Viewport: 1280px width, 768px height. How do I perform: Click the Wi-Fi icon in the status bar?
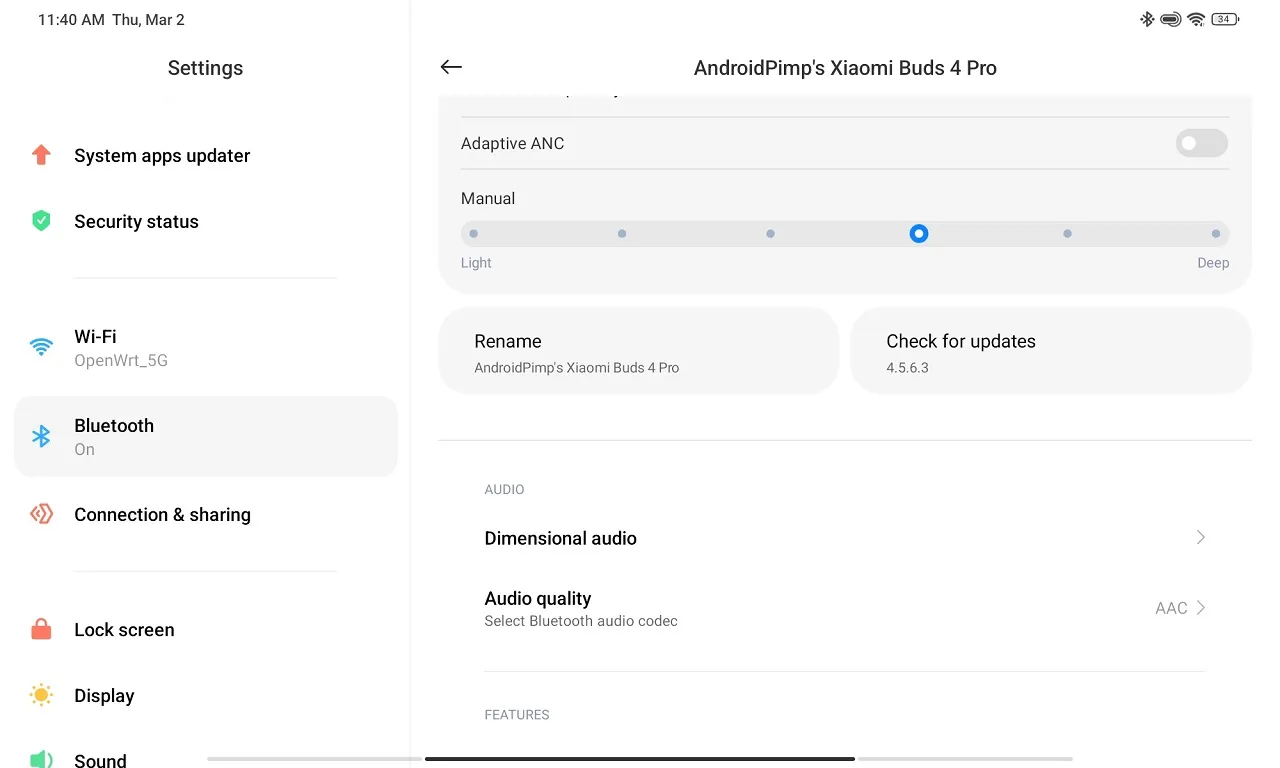point(1196,18)
